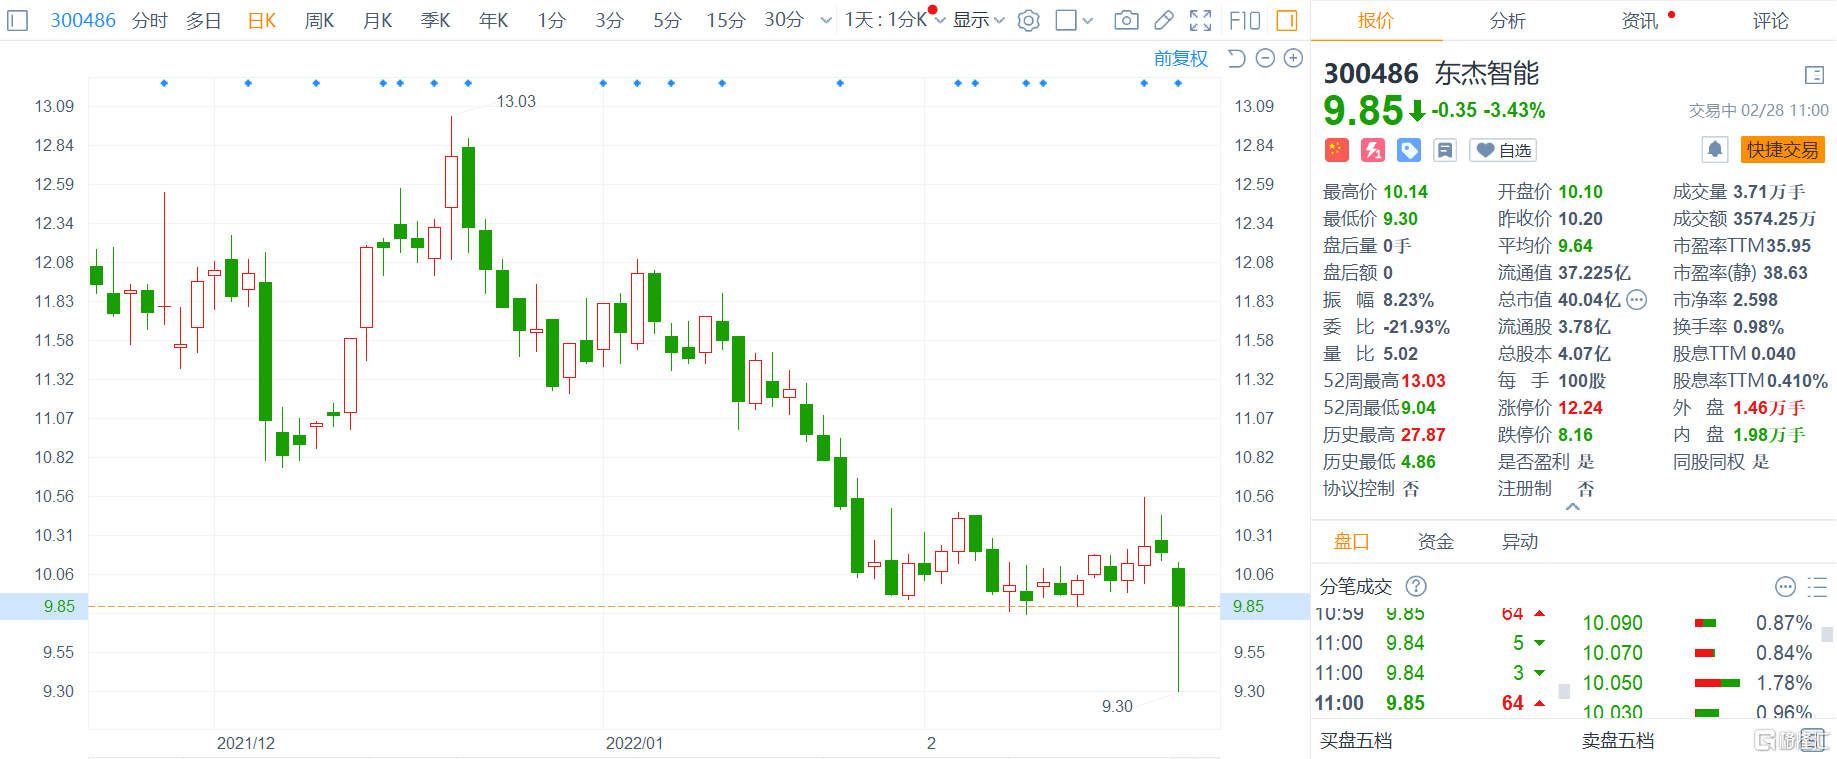This screenshot has width=1837, height=759.
Task: Open chart settings gear icon
Action: click(1028, 20)
